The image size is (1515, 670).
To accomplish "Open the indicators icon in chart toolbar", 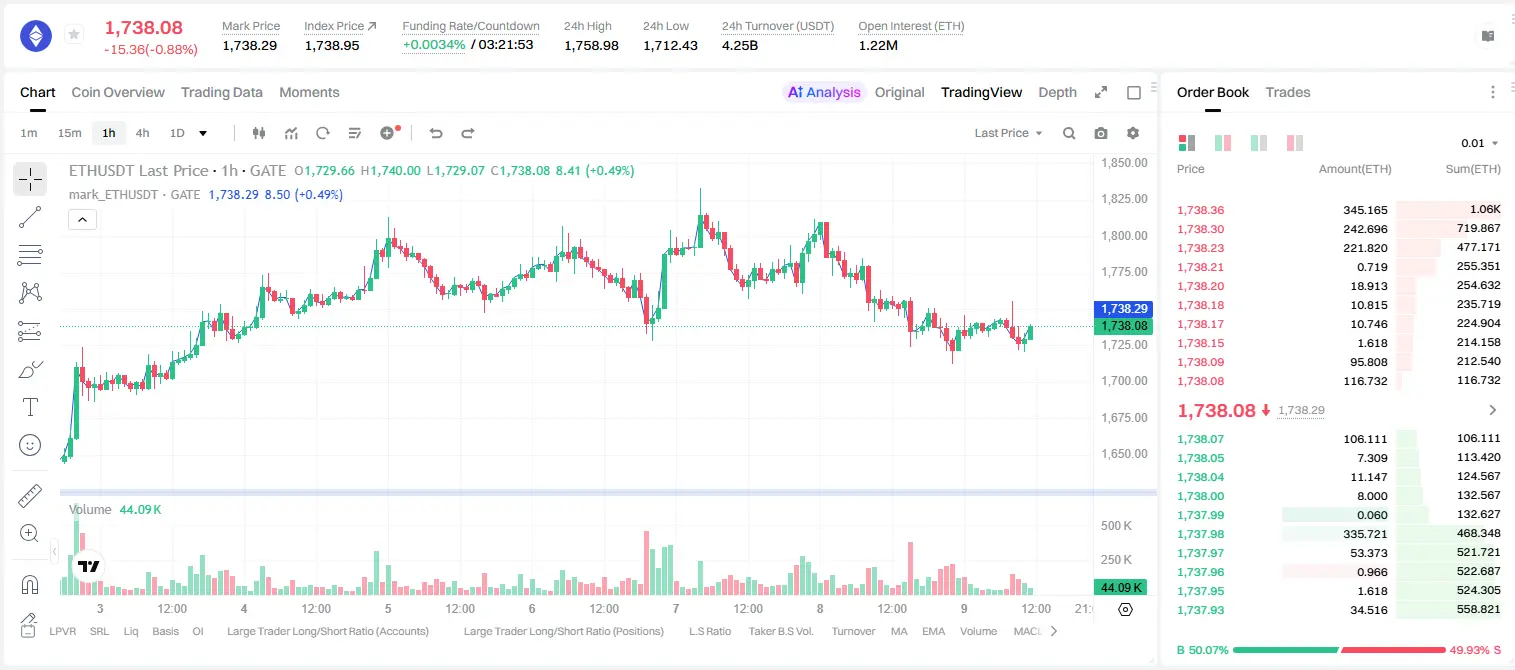I will pyautogui.click(x=291, y=133).
